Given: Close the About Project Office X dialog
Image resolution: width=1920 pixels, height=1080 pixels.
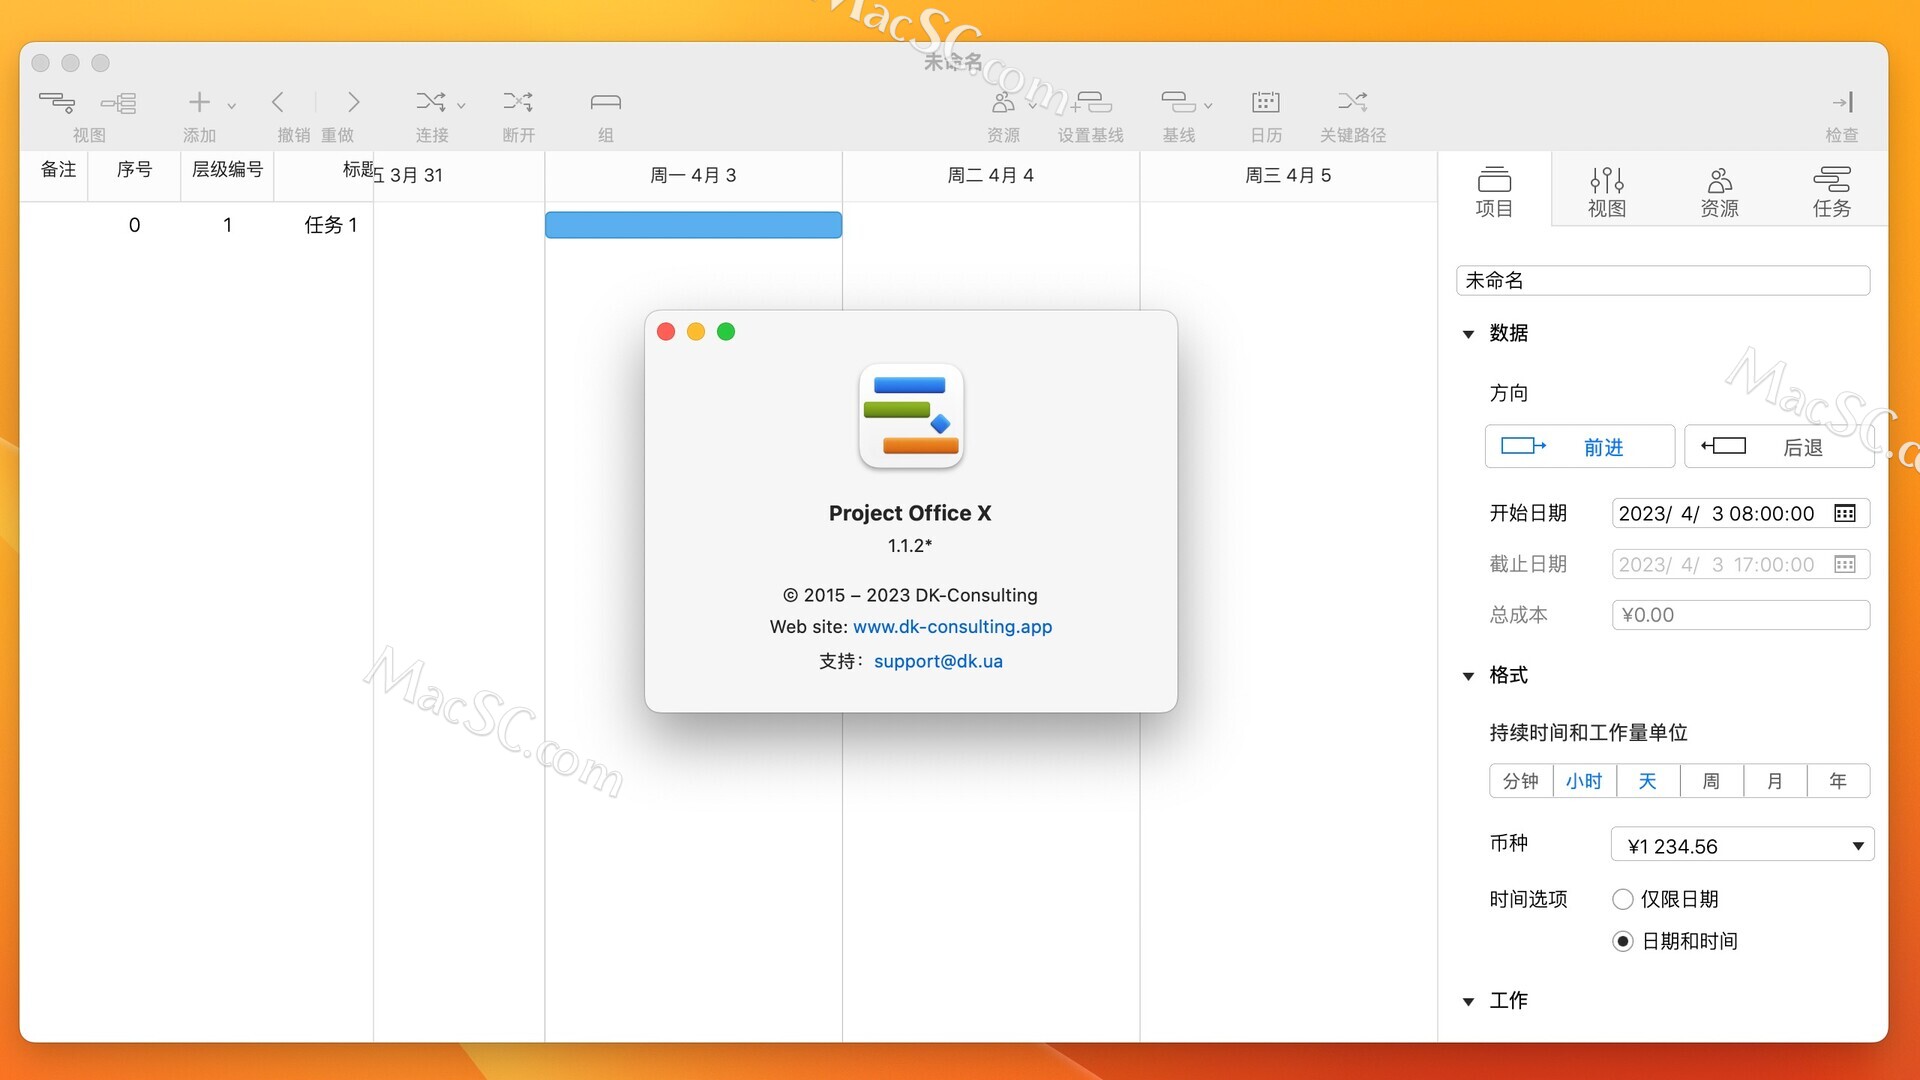Looking at the screenshot, I should [x=666, y=332].
